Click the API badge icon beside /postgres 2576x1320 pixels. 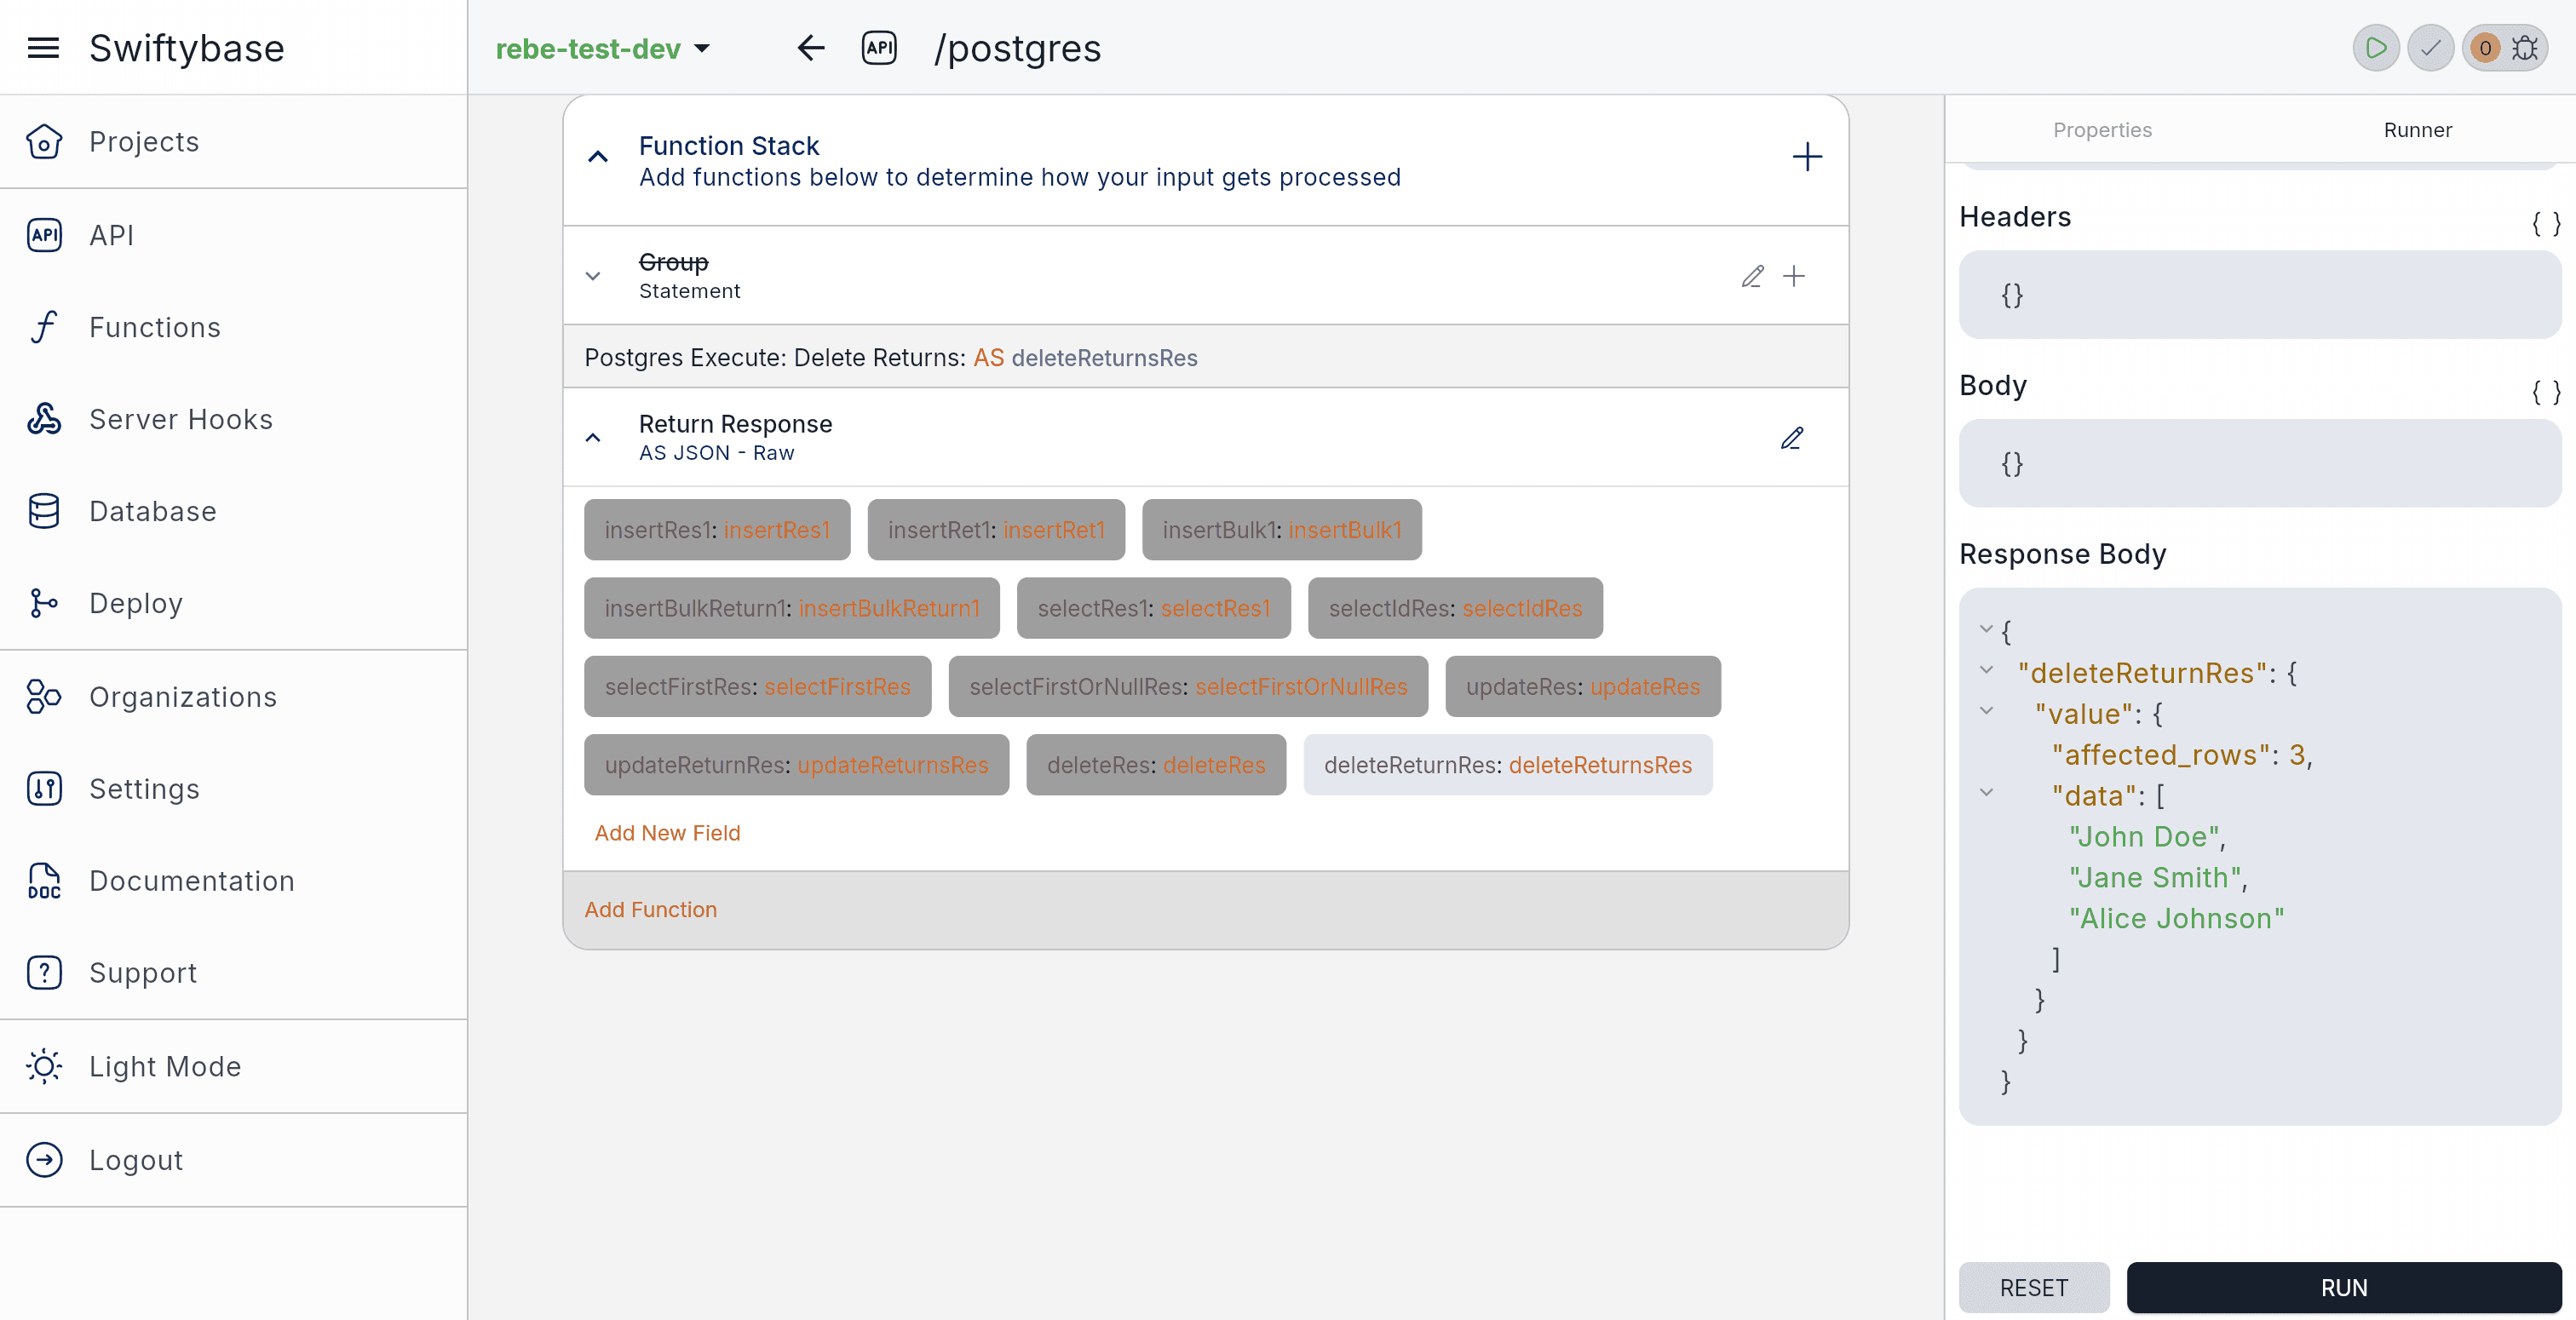(x=879, y=48)
